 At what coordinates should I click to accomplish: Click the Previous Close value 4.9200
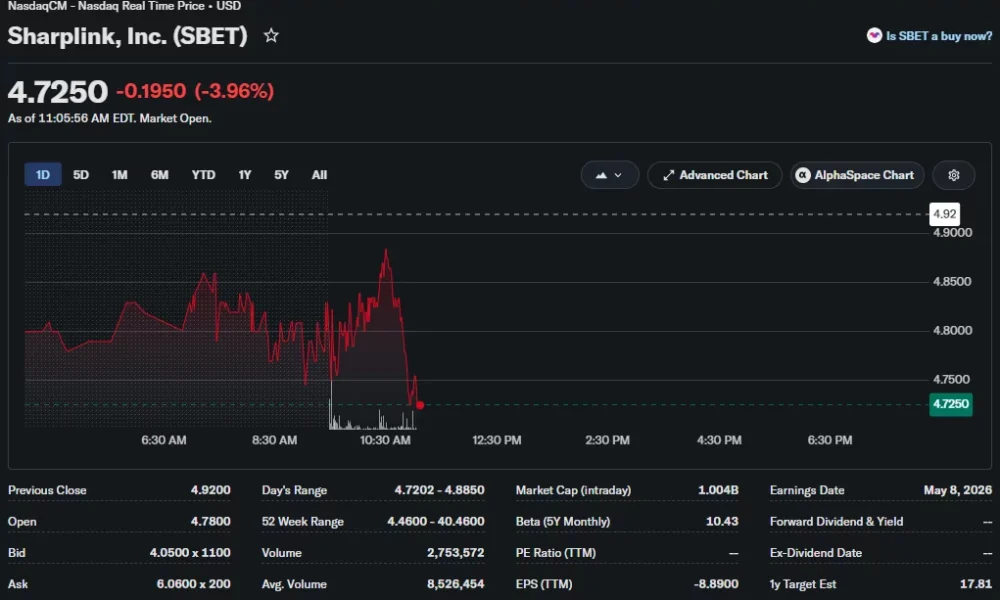click(210, 490)
